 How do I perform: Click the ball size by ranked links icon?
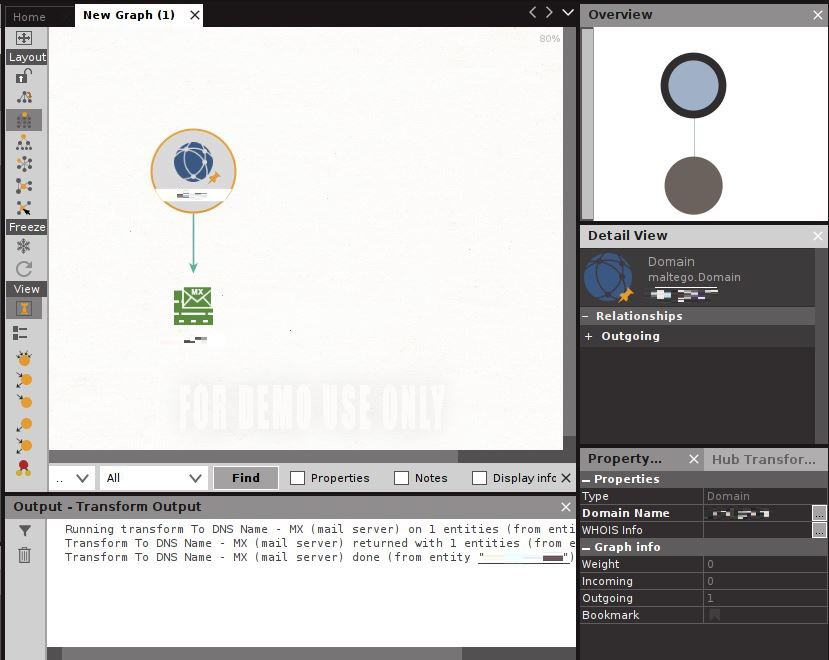click(x=24, y=380)
